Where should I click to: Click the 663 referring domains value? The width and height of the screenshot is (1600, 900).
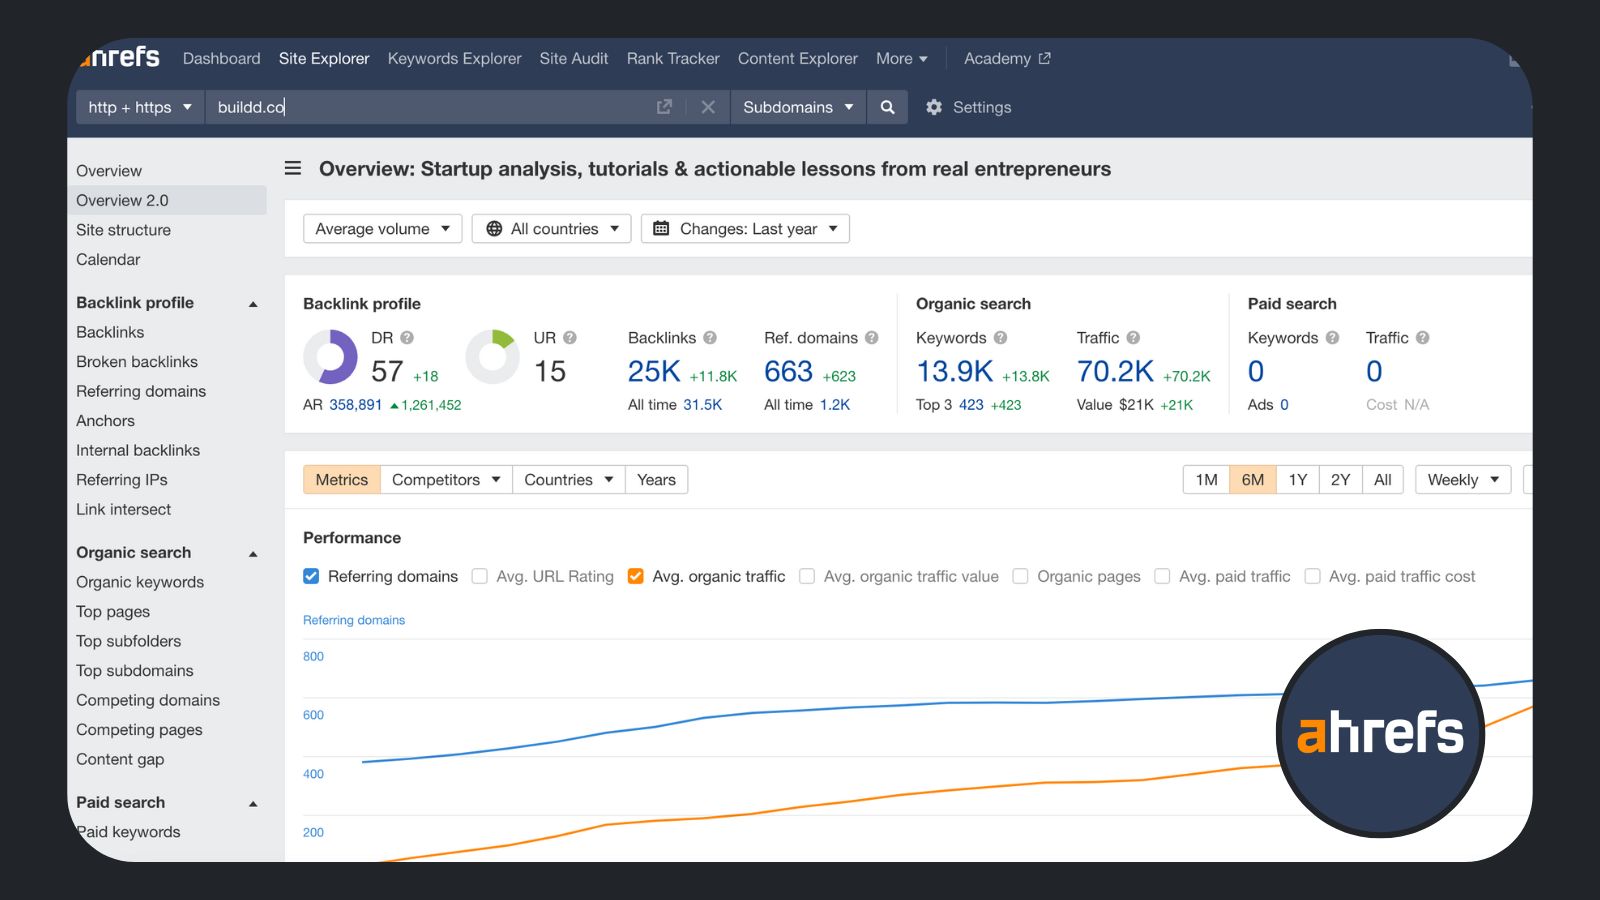click(788, 371)
